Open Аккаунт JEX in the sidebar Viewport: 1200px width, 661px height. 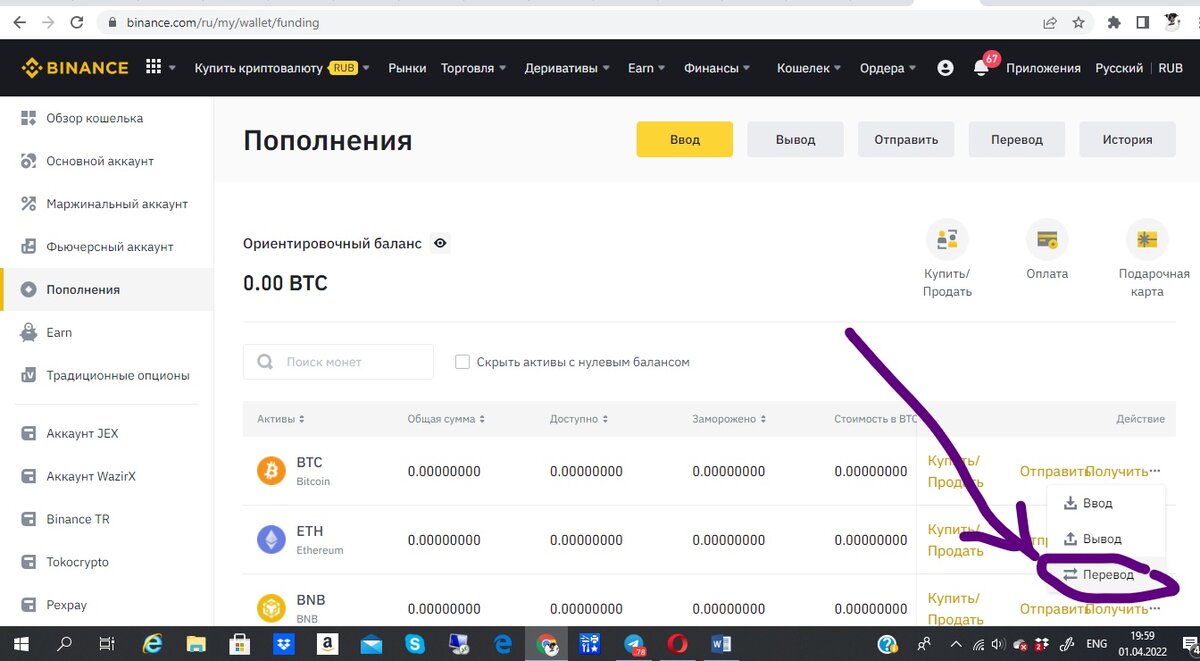point(106,433)
